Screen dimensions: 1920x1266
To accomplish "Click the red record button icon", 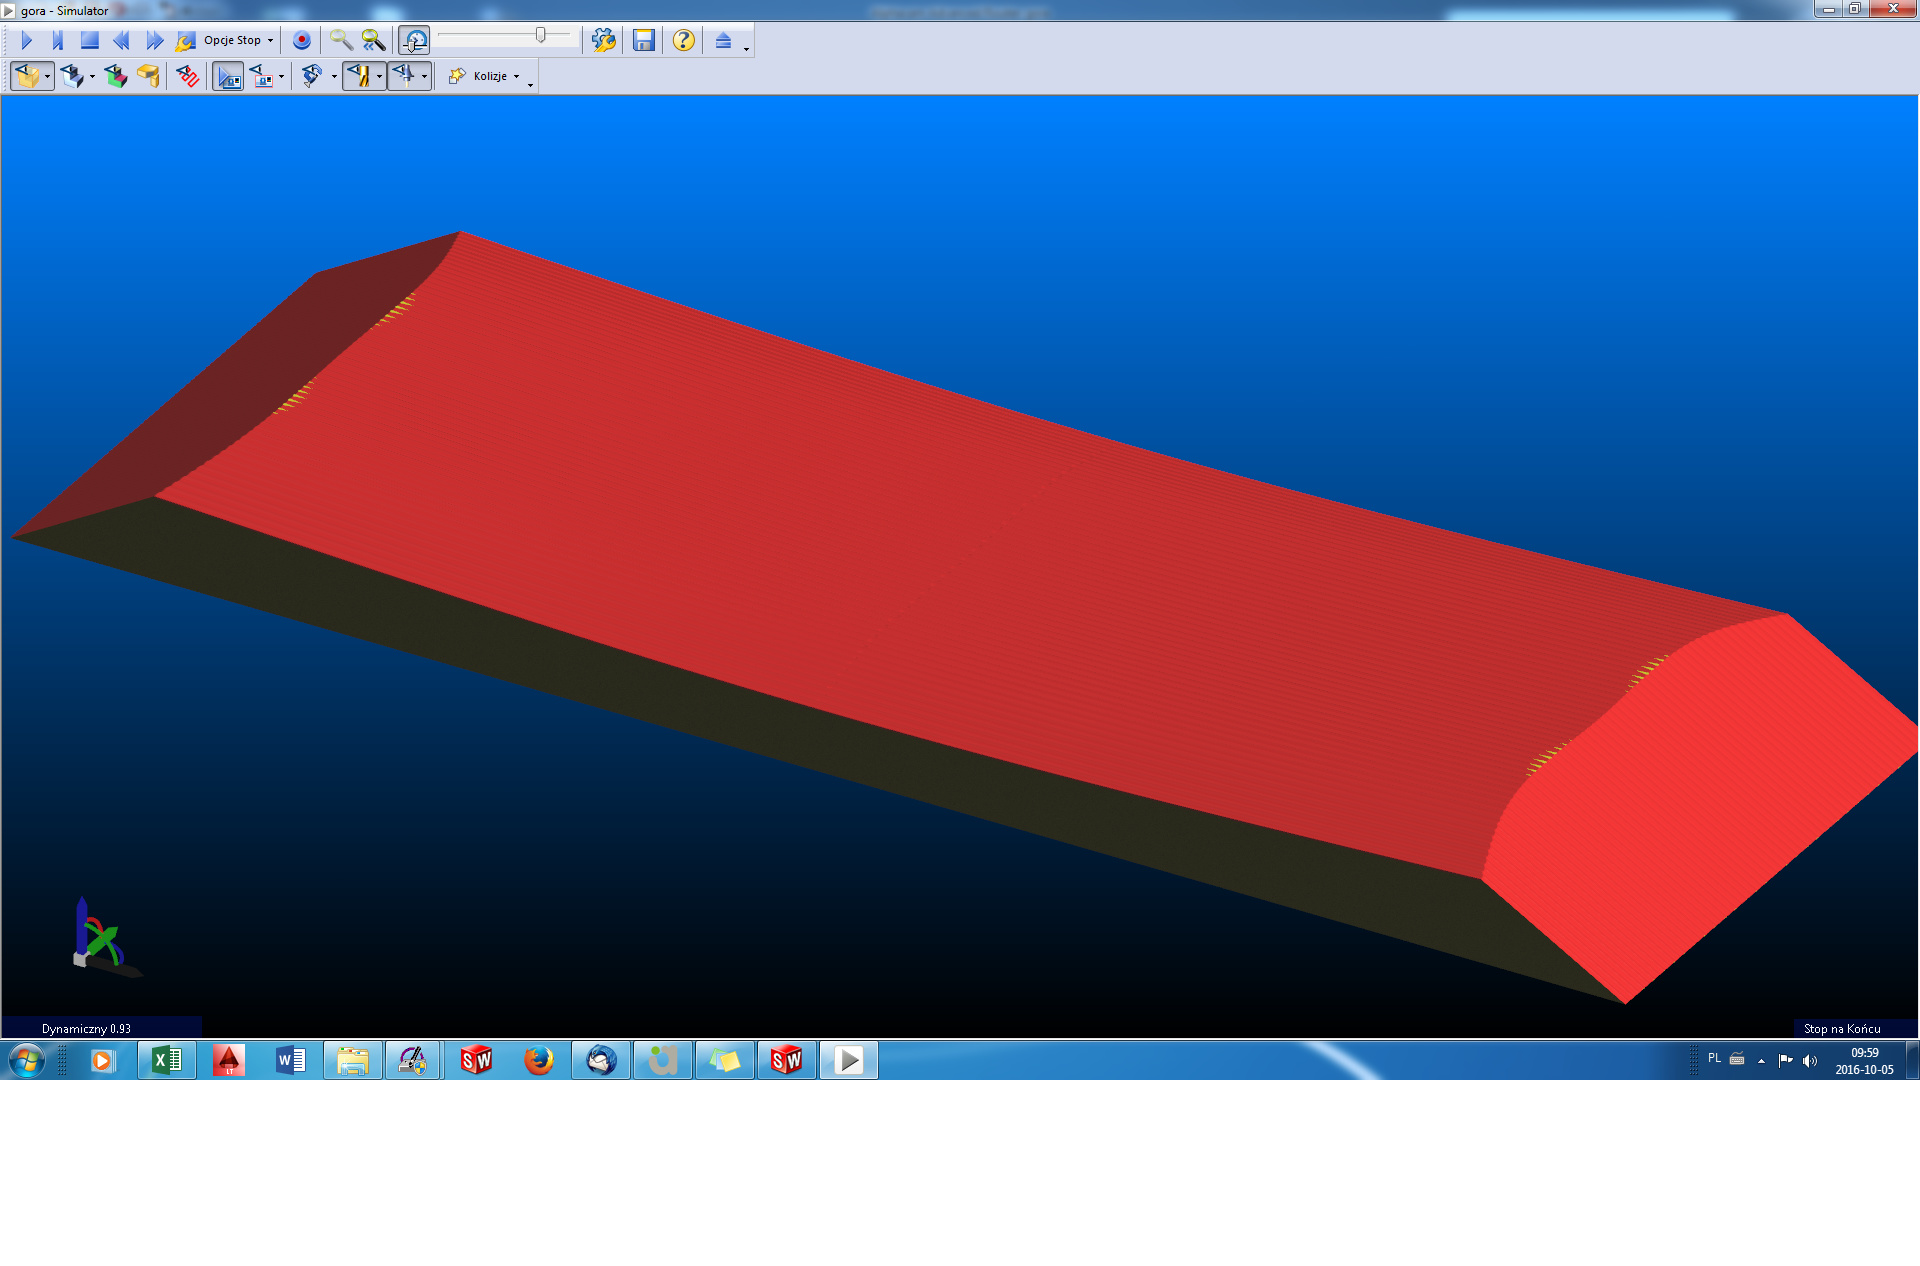I will [x=301, y=41].
